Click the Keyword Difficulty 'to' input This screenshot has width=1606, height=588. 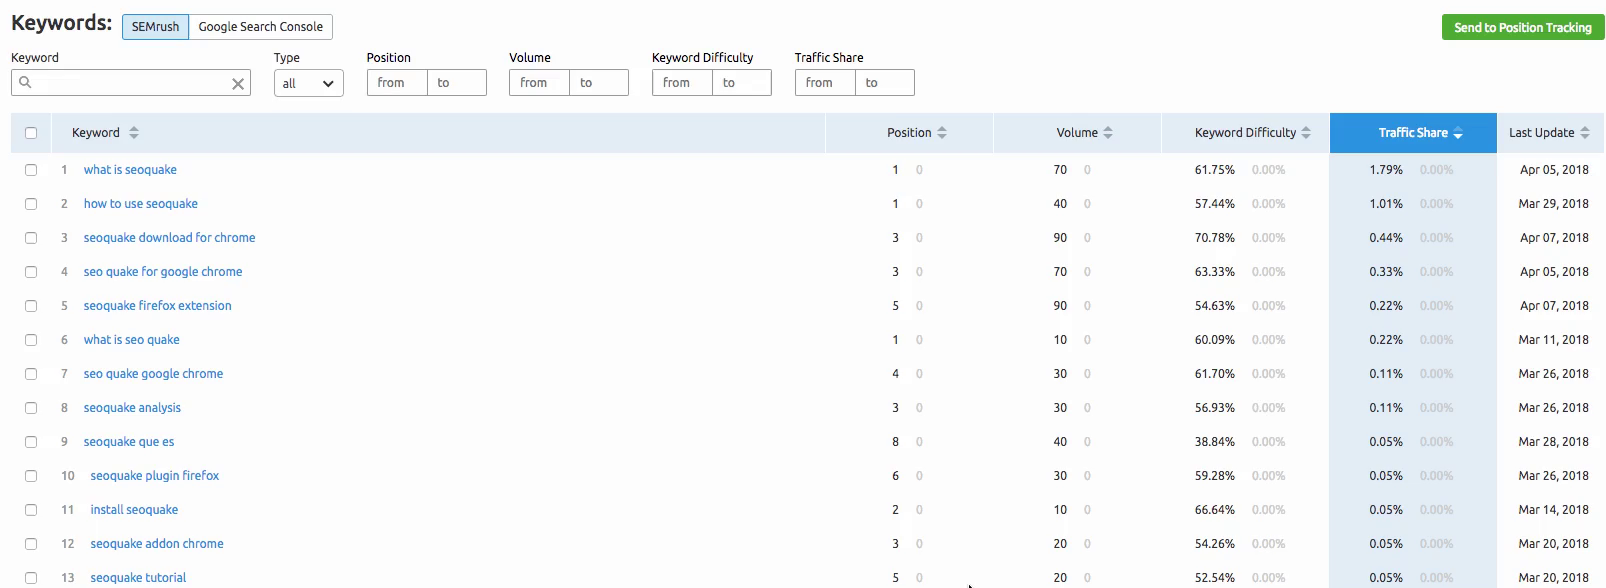tap(742, 83)
